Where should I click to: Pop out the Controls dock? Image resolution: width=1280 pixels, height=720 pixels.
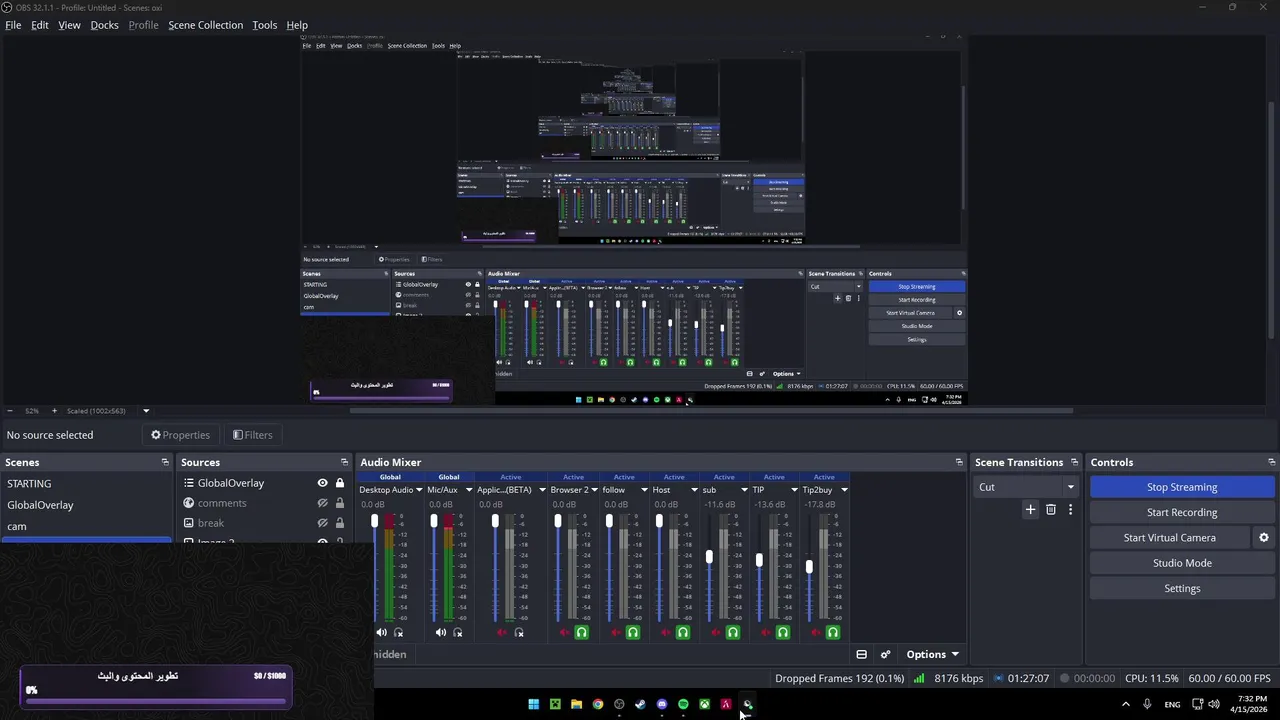(1271, 462)
